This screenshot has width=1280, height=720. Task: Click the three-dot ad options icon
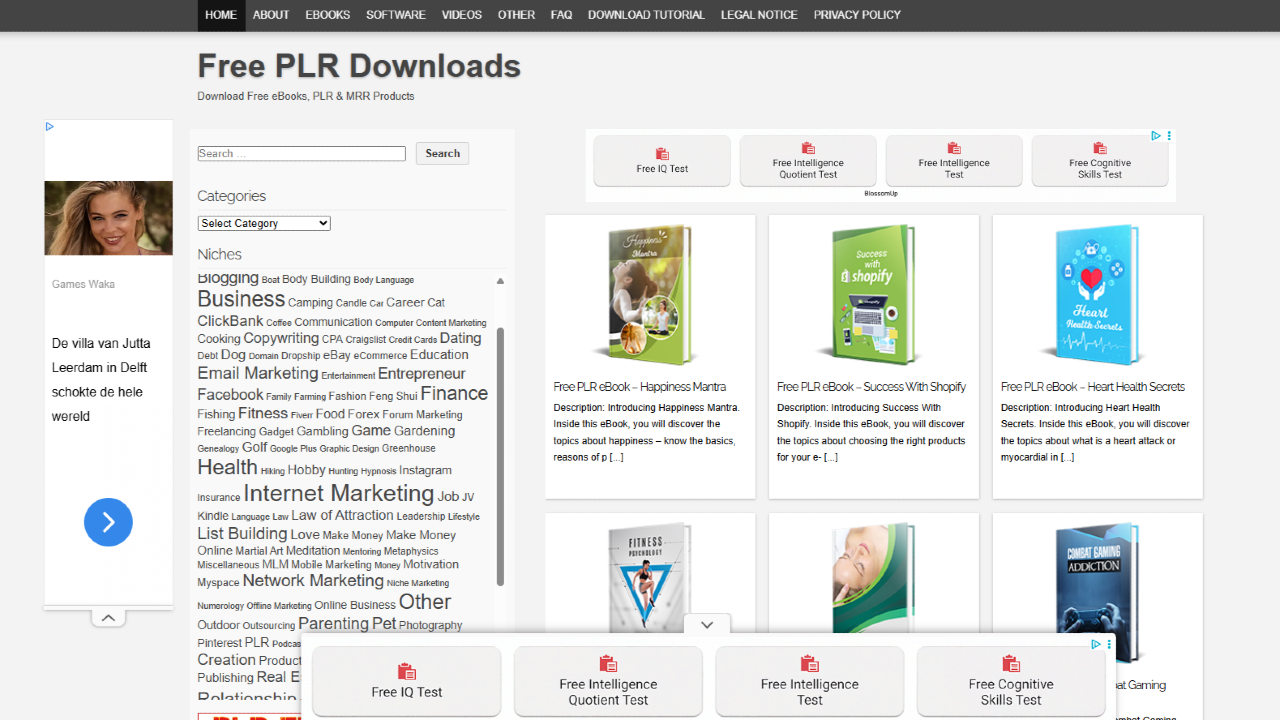(1169, 135)
